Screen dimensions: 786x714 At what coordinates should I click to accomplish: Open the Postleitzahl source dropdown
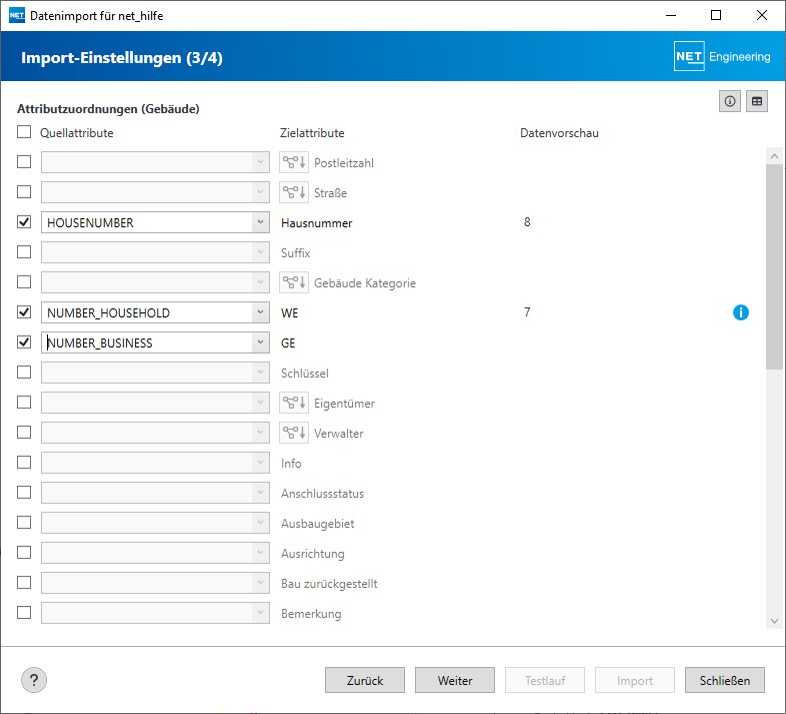coord(260,162)
